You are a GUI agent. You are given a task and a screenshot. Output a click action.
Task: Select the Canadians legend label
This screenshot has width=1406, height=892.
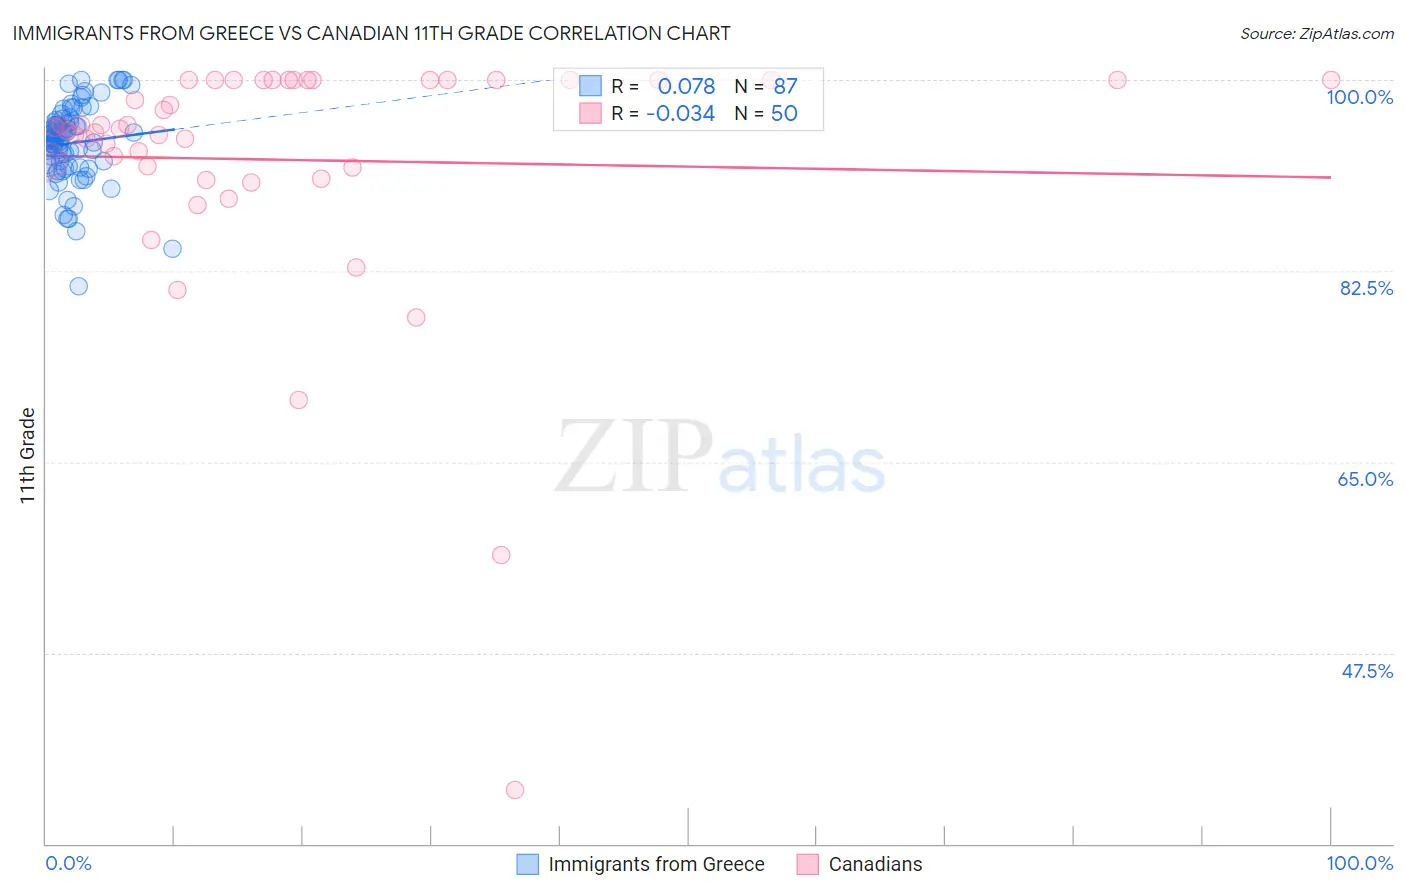pos(875,864)
